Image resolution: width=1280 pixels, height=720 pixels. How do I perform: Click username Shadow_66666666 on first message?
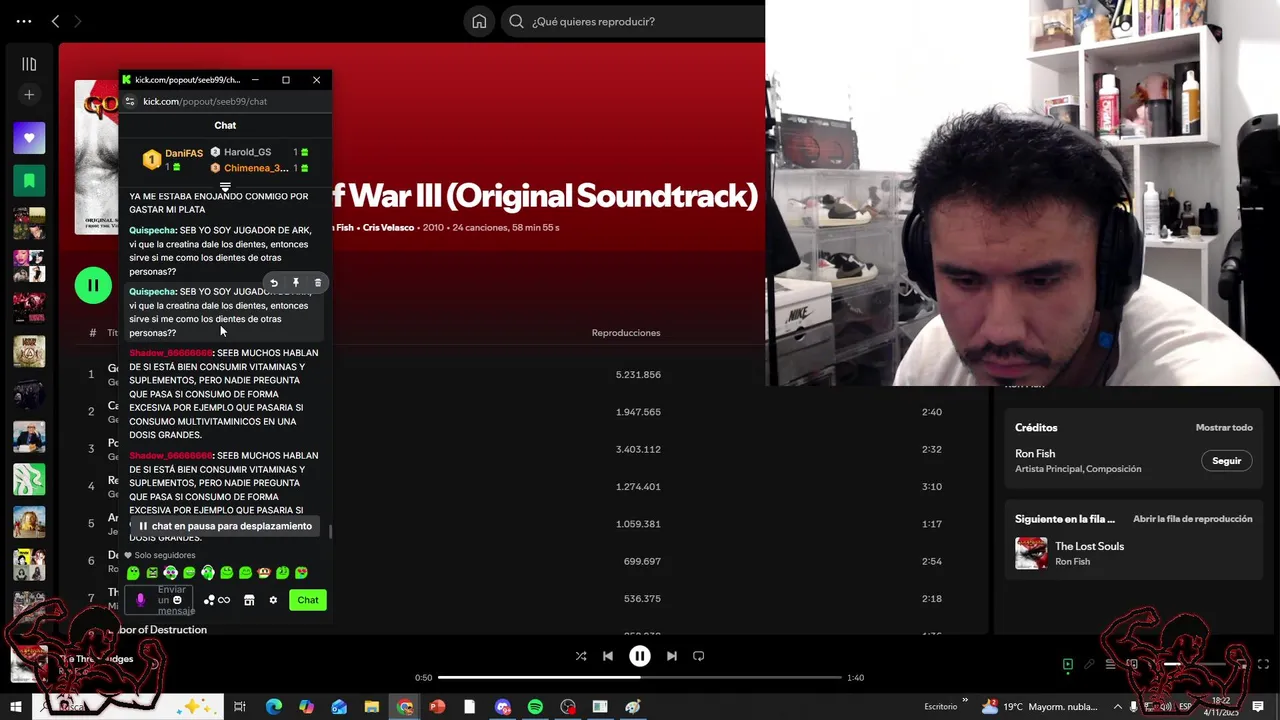tap(171, 353)
